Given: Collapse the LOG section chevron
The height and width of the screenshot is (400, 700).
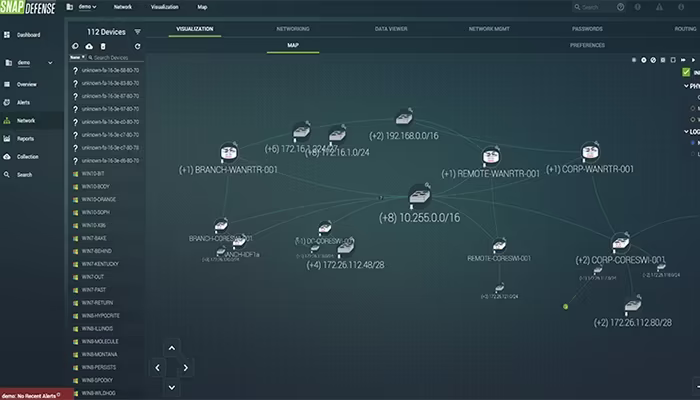Looking at the screenshot, I should point(687,132).
